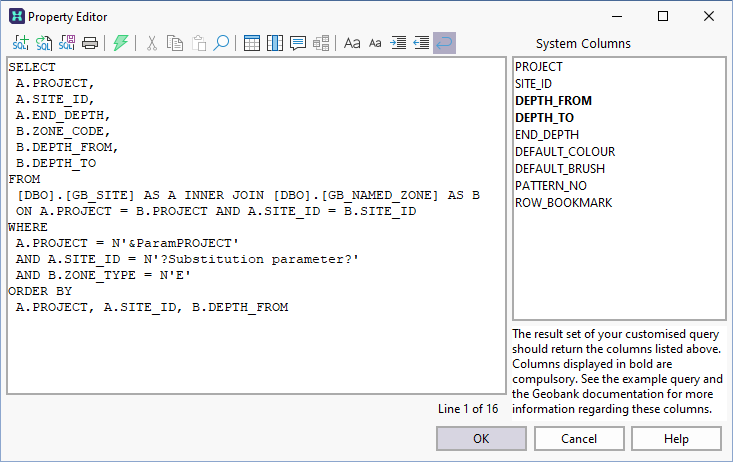Cancel the Property Editor dialog

click(x=579, y=439)
